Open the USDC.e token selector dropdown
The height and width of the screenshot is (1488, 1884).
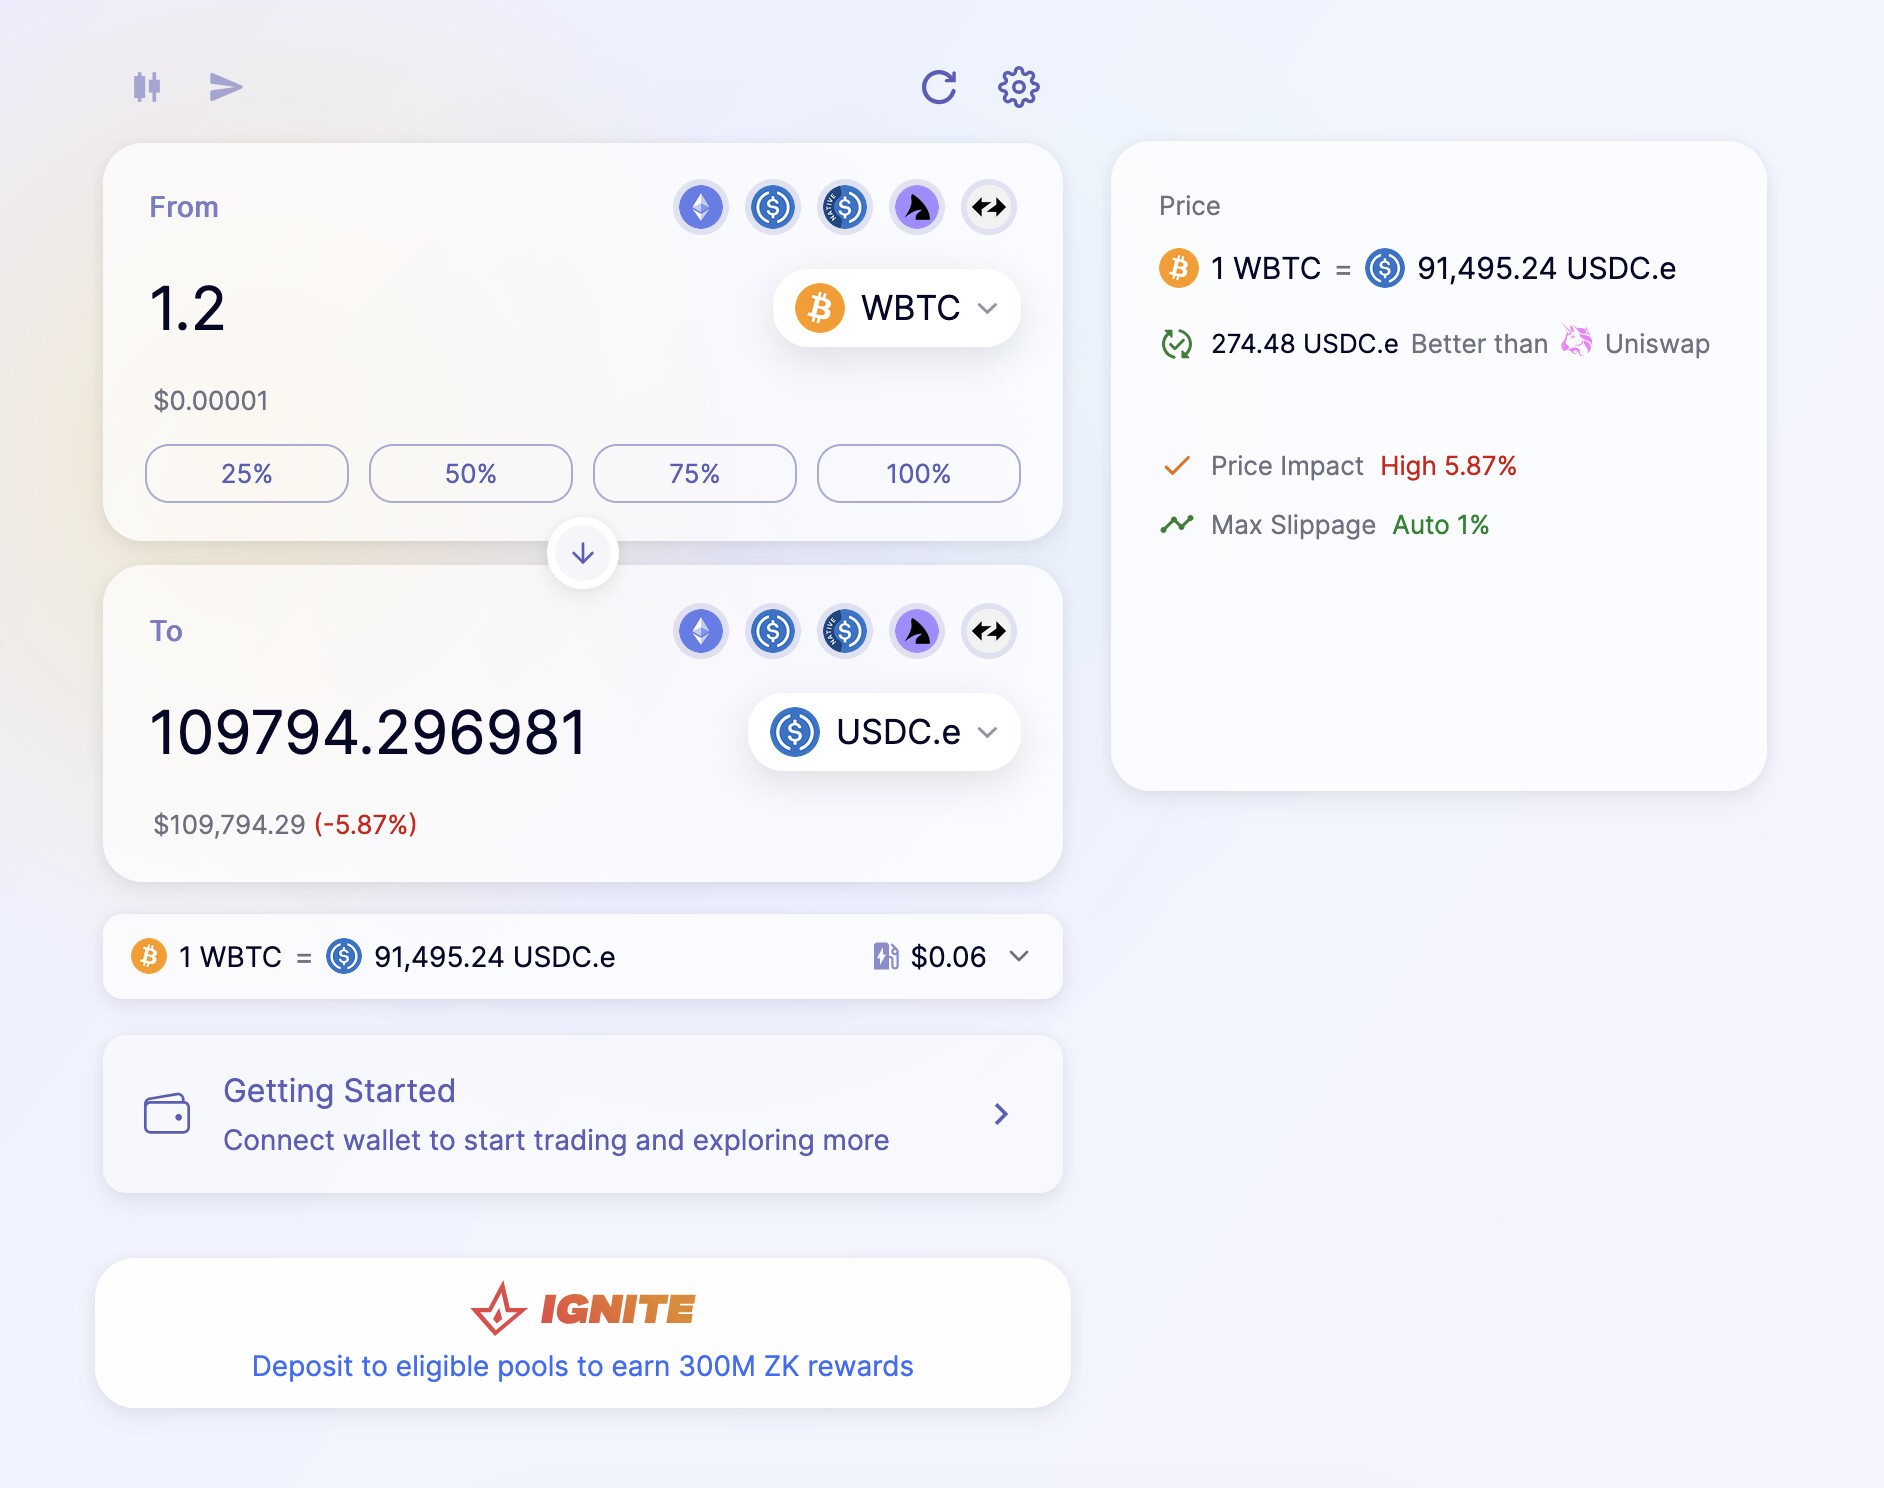[884, 732]
